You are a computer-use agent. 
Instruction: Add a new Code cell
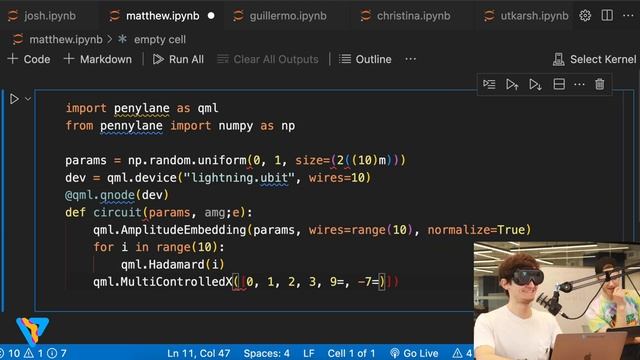click(29, 59)
